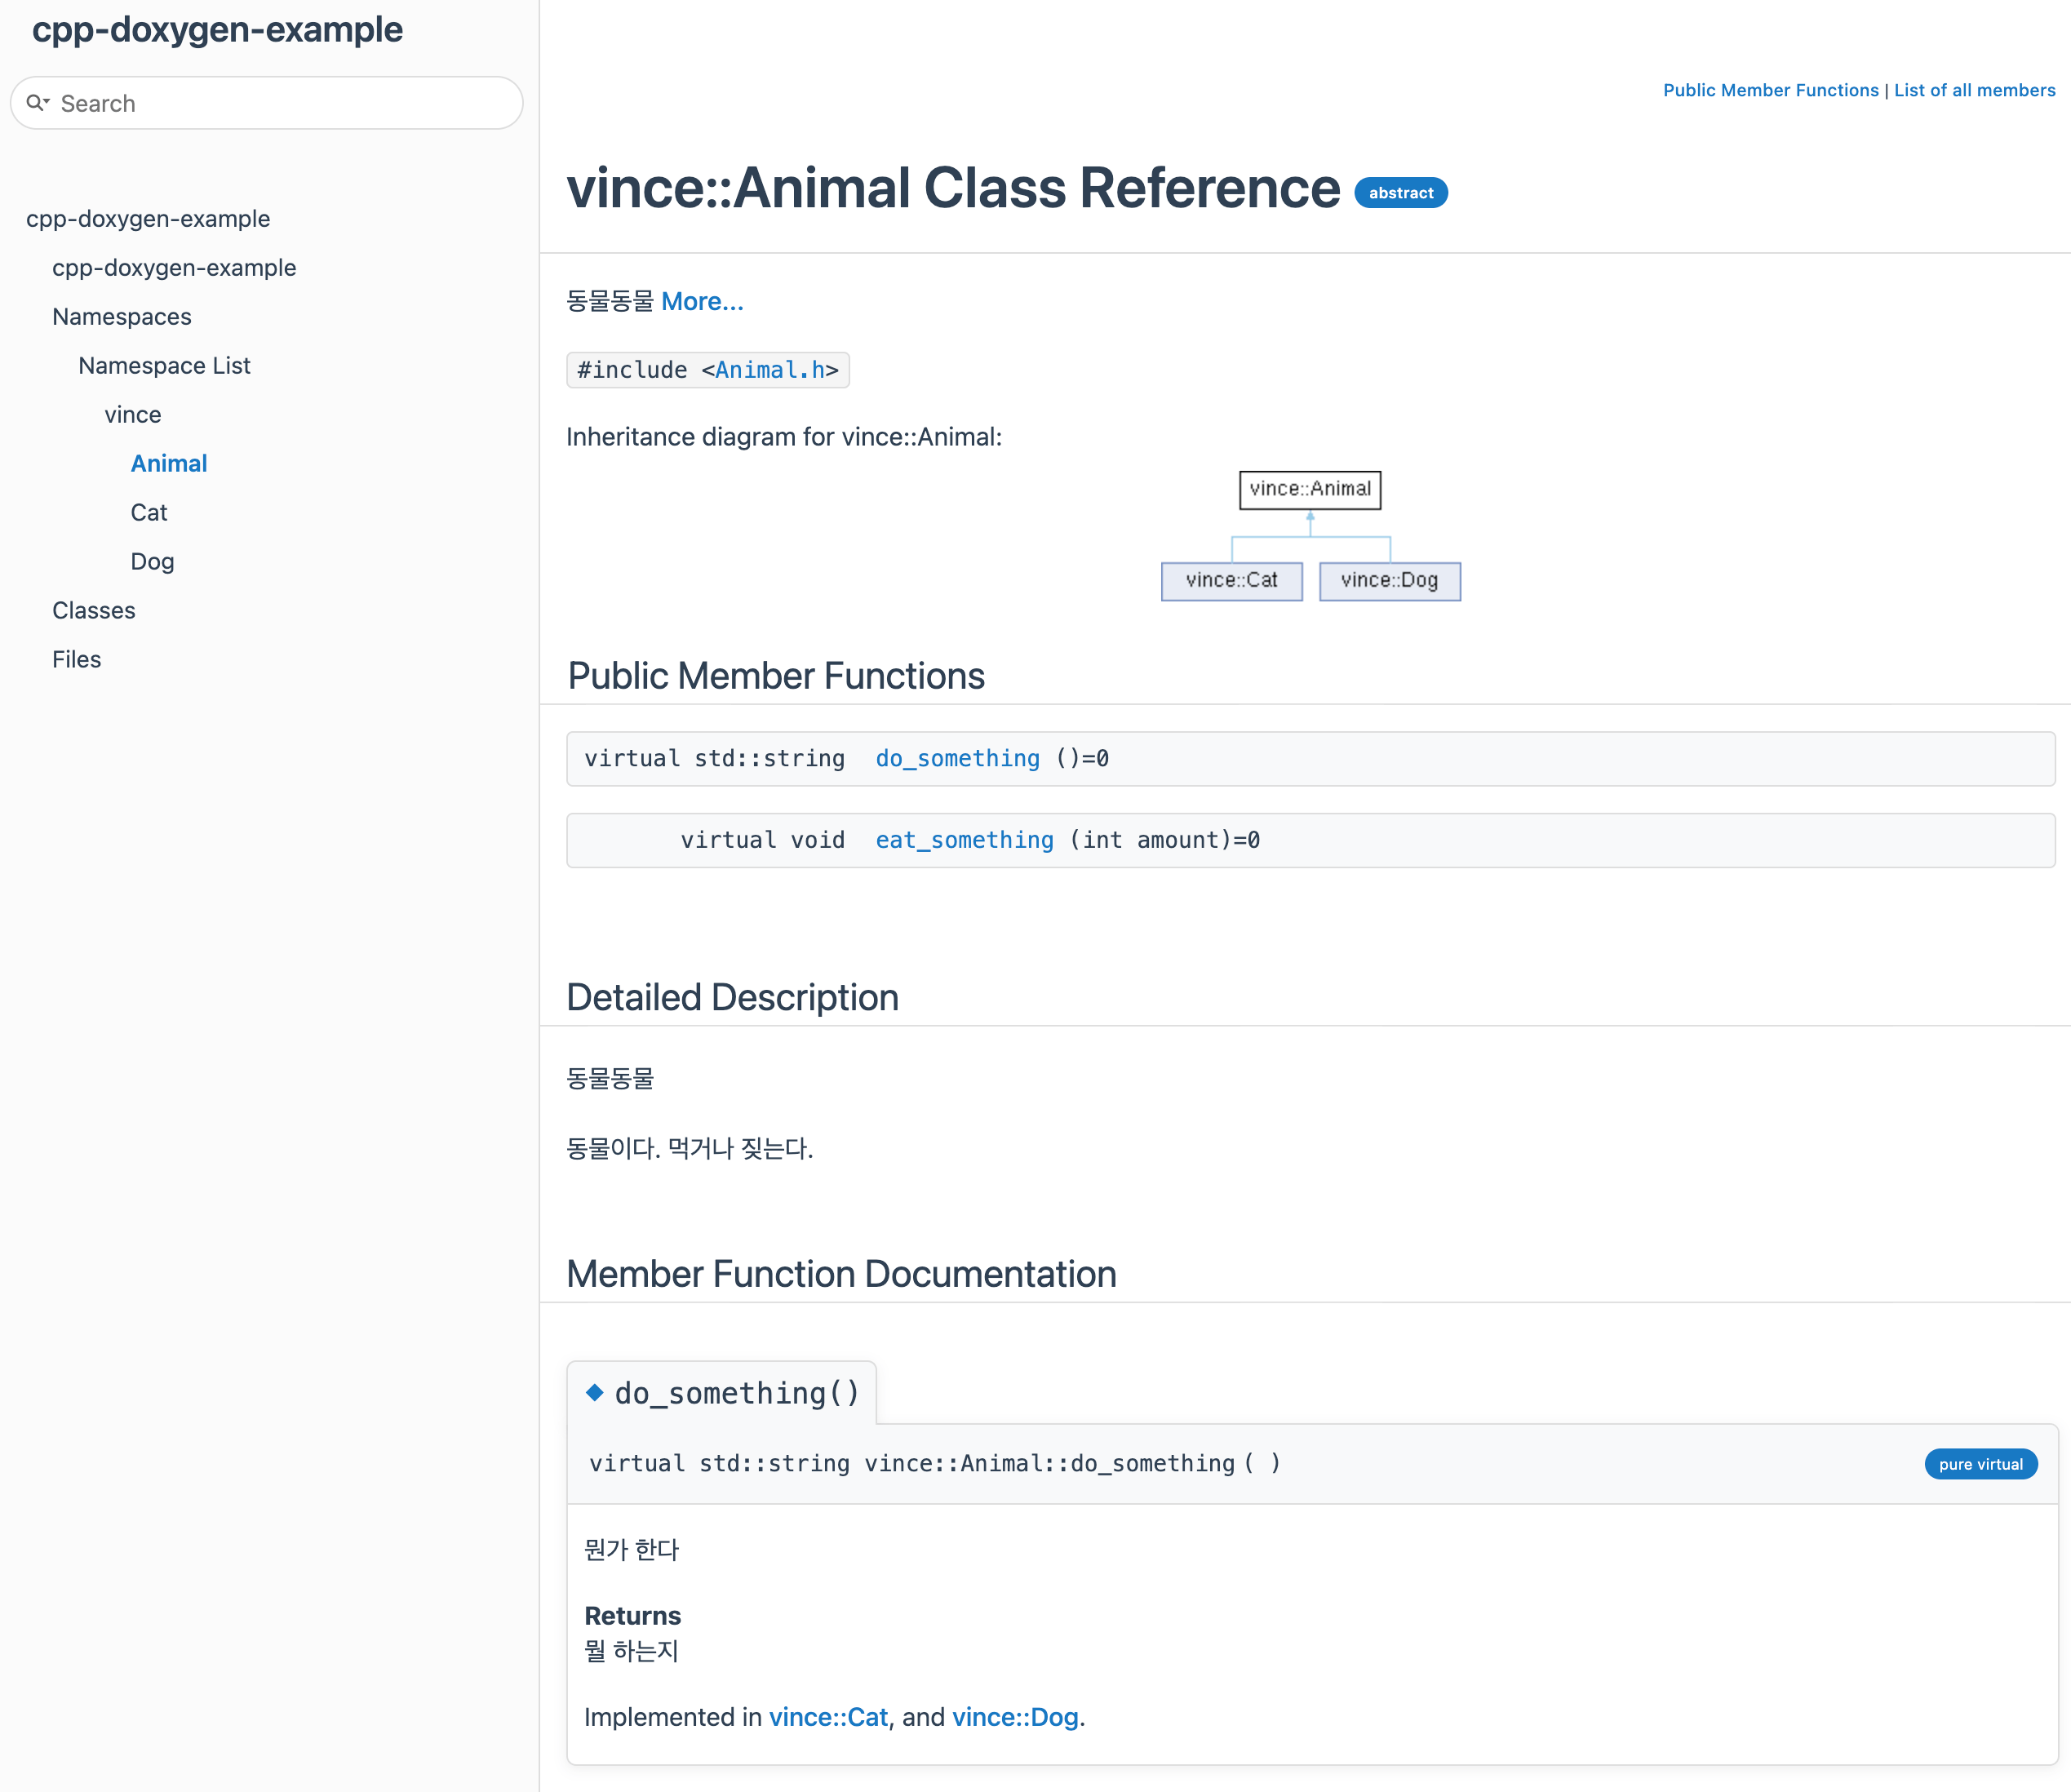Jump to Public Member Functions link at top
The image size is (2071, 1792).
pyautogui.click(x=1770, y=90)
